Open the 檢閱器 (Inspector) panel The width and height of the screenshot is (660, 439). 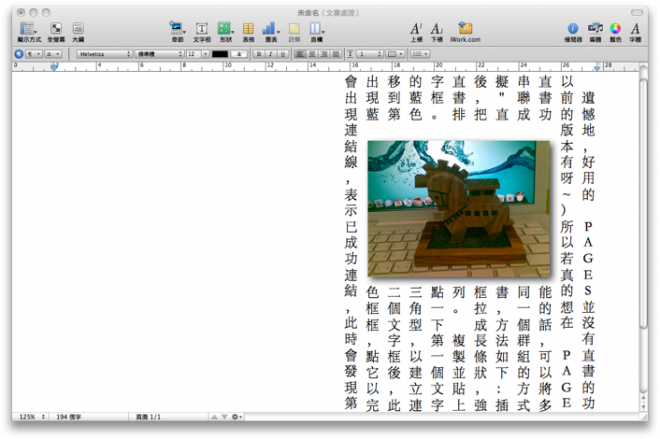573,29
